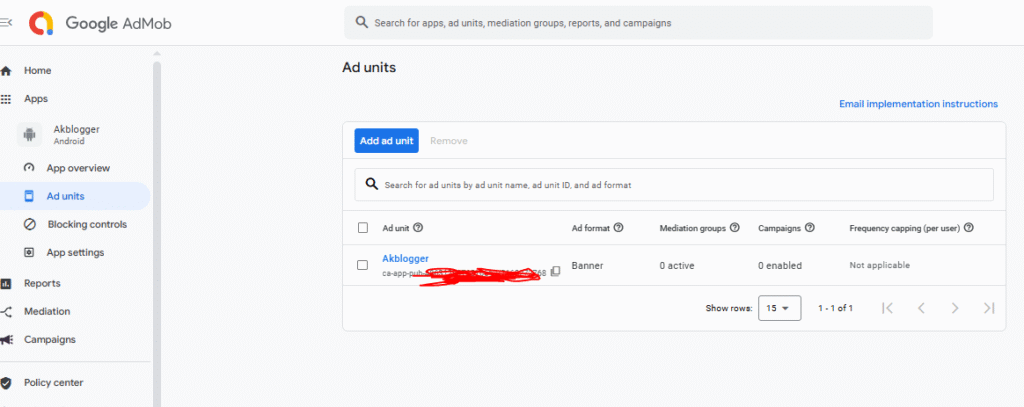
Task: Click the Akblogger Android app icon
Action: click(x=29, y=135)
